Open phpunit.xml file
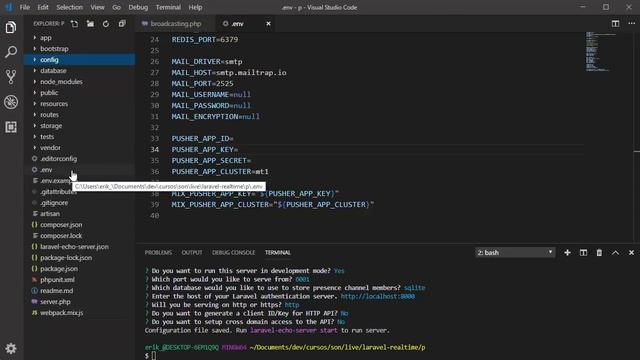This screenshot has height=360, width=640. (x=80, y=280)
